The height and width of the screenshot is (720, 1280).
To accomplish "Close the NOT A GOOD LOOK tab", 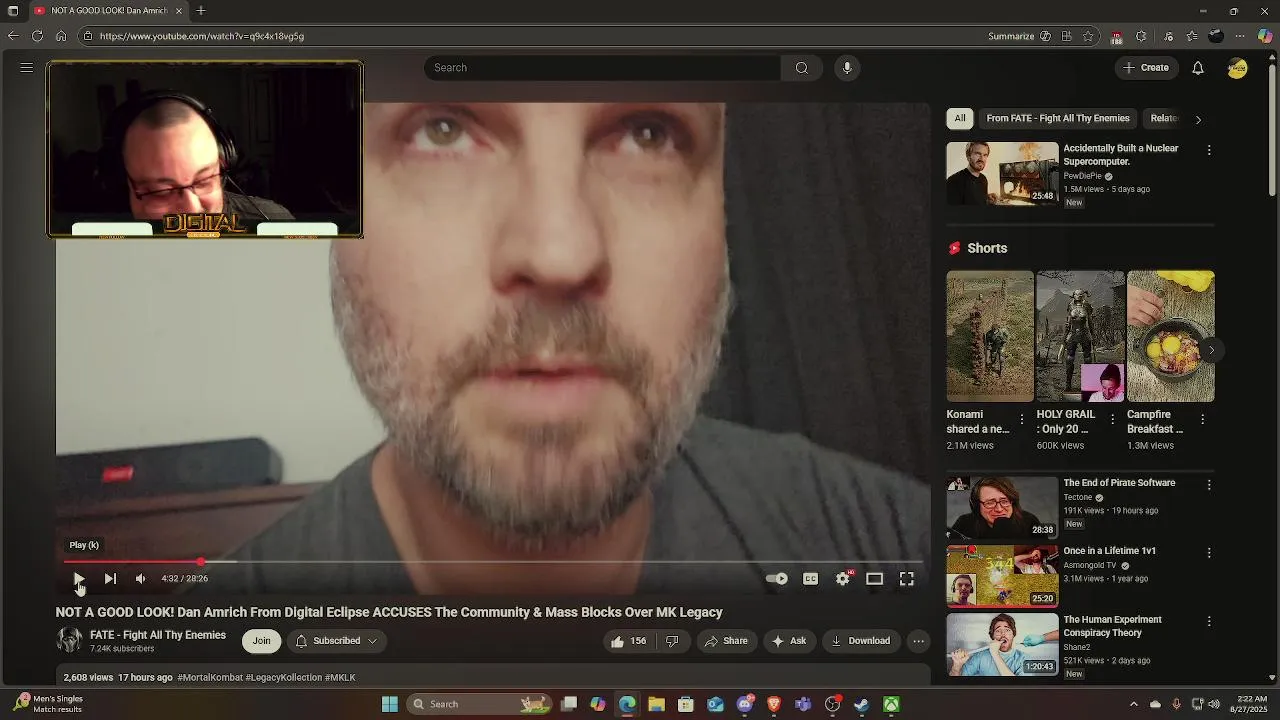I will 179,11.
